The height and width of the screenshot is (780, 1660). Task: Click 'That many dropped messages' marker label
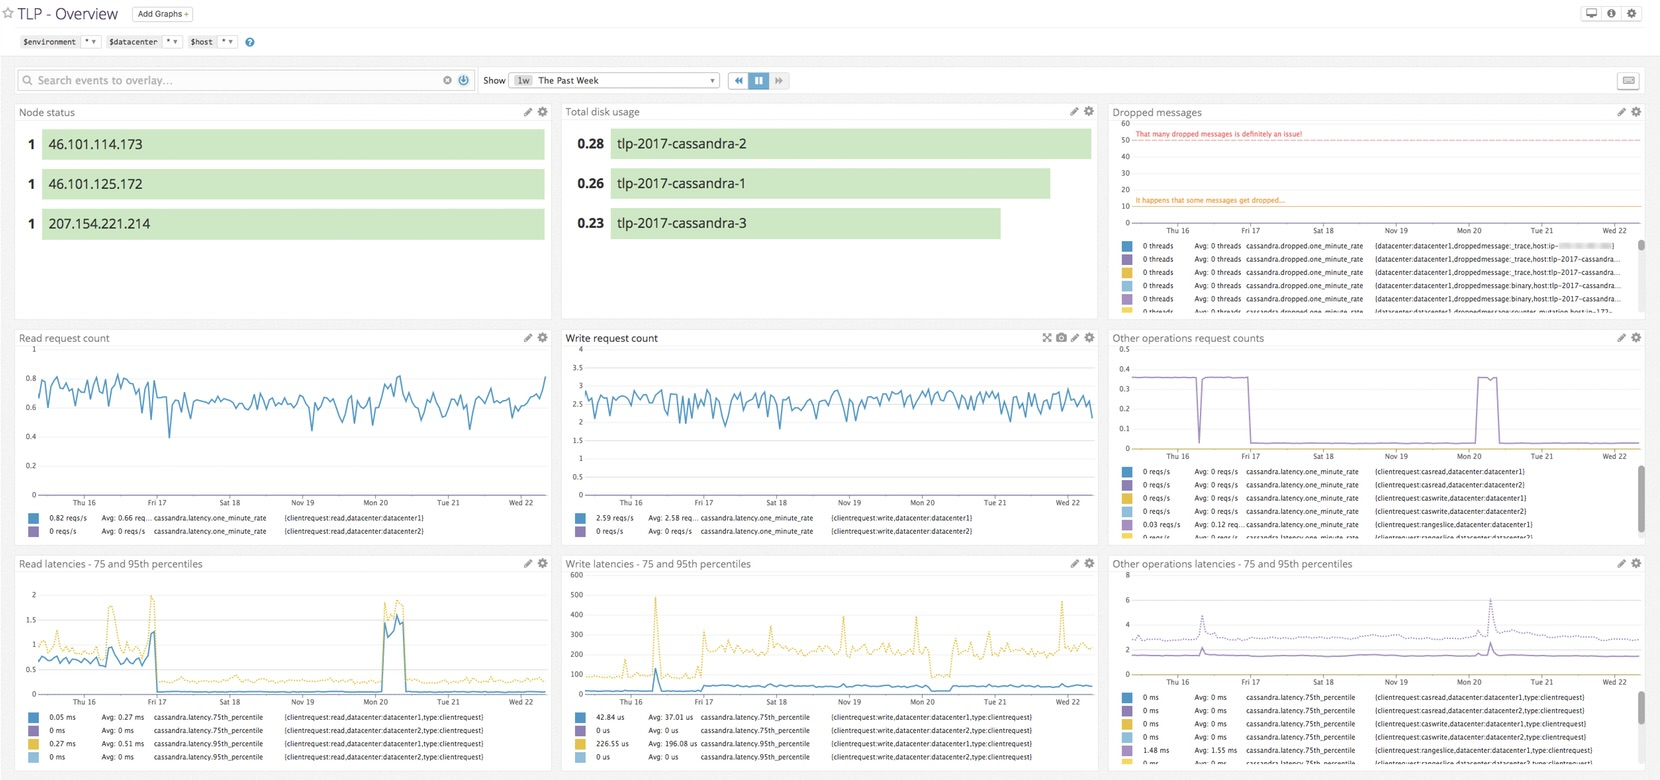(x=1218, y=134)
